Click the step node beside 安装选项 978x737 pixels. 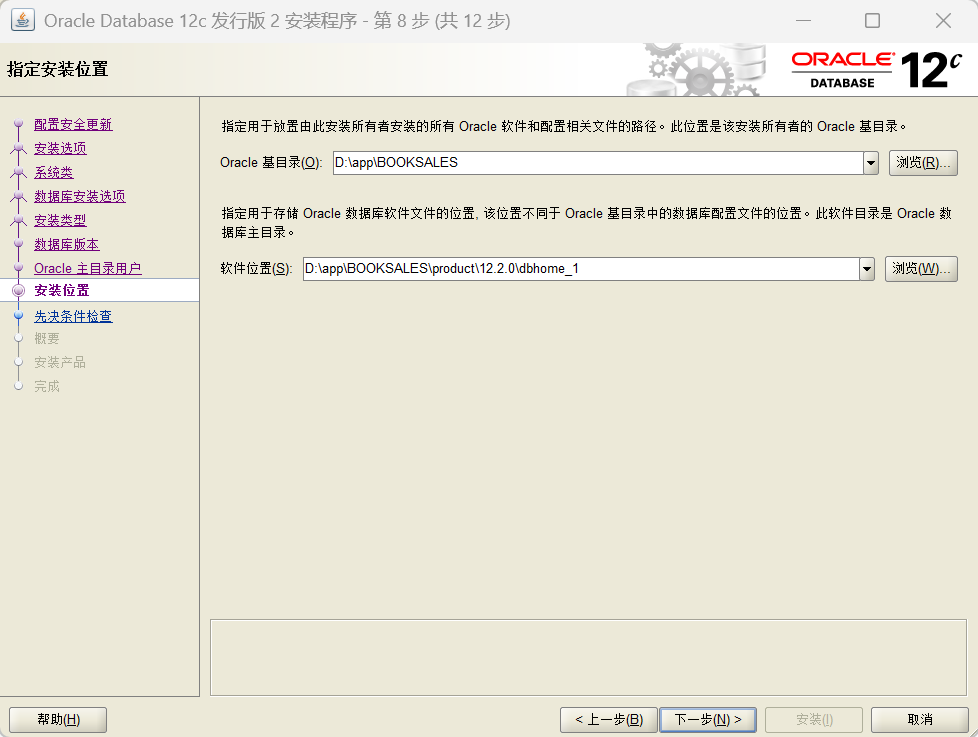(x=19, y=148)
